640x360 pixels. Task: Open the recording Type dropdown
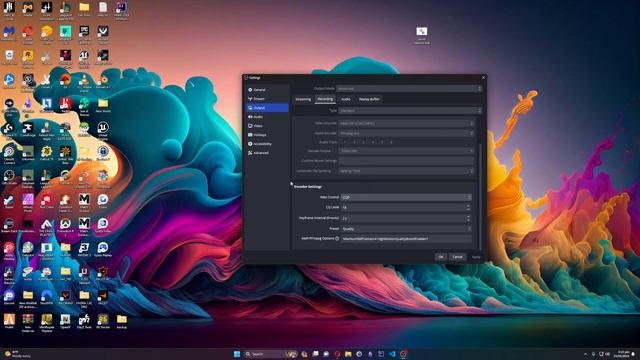[410, 111]
